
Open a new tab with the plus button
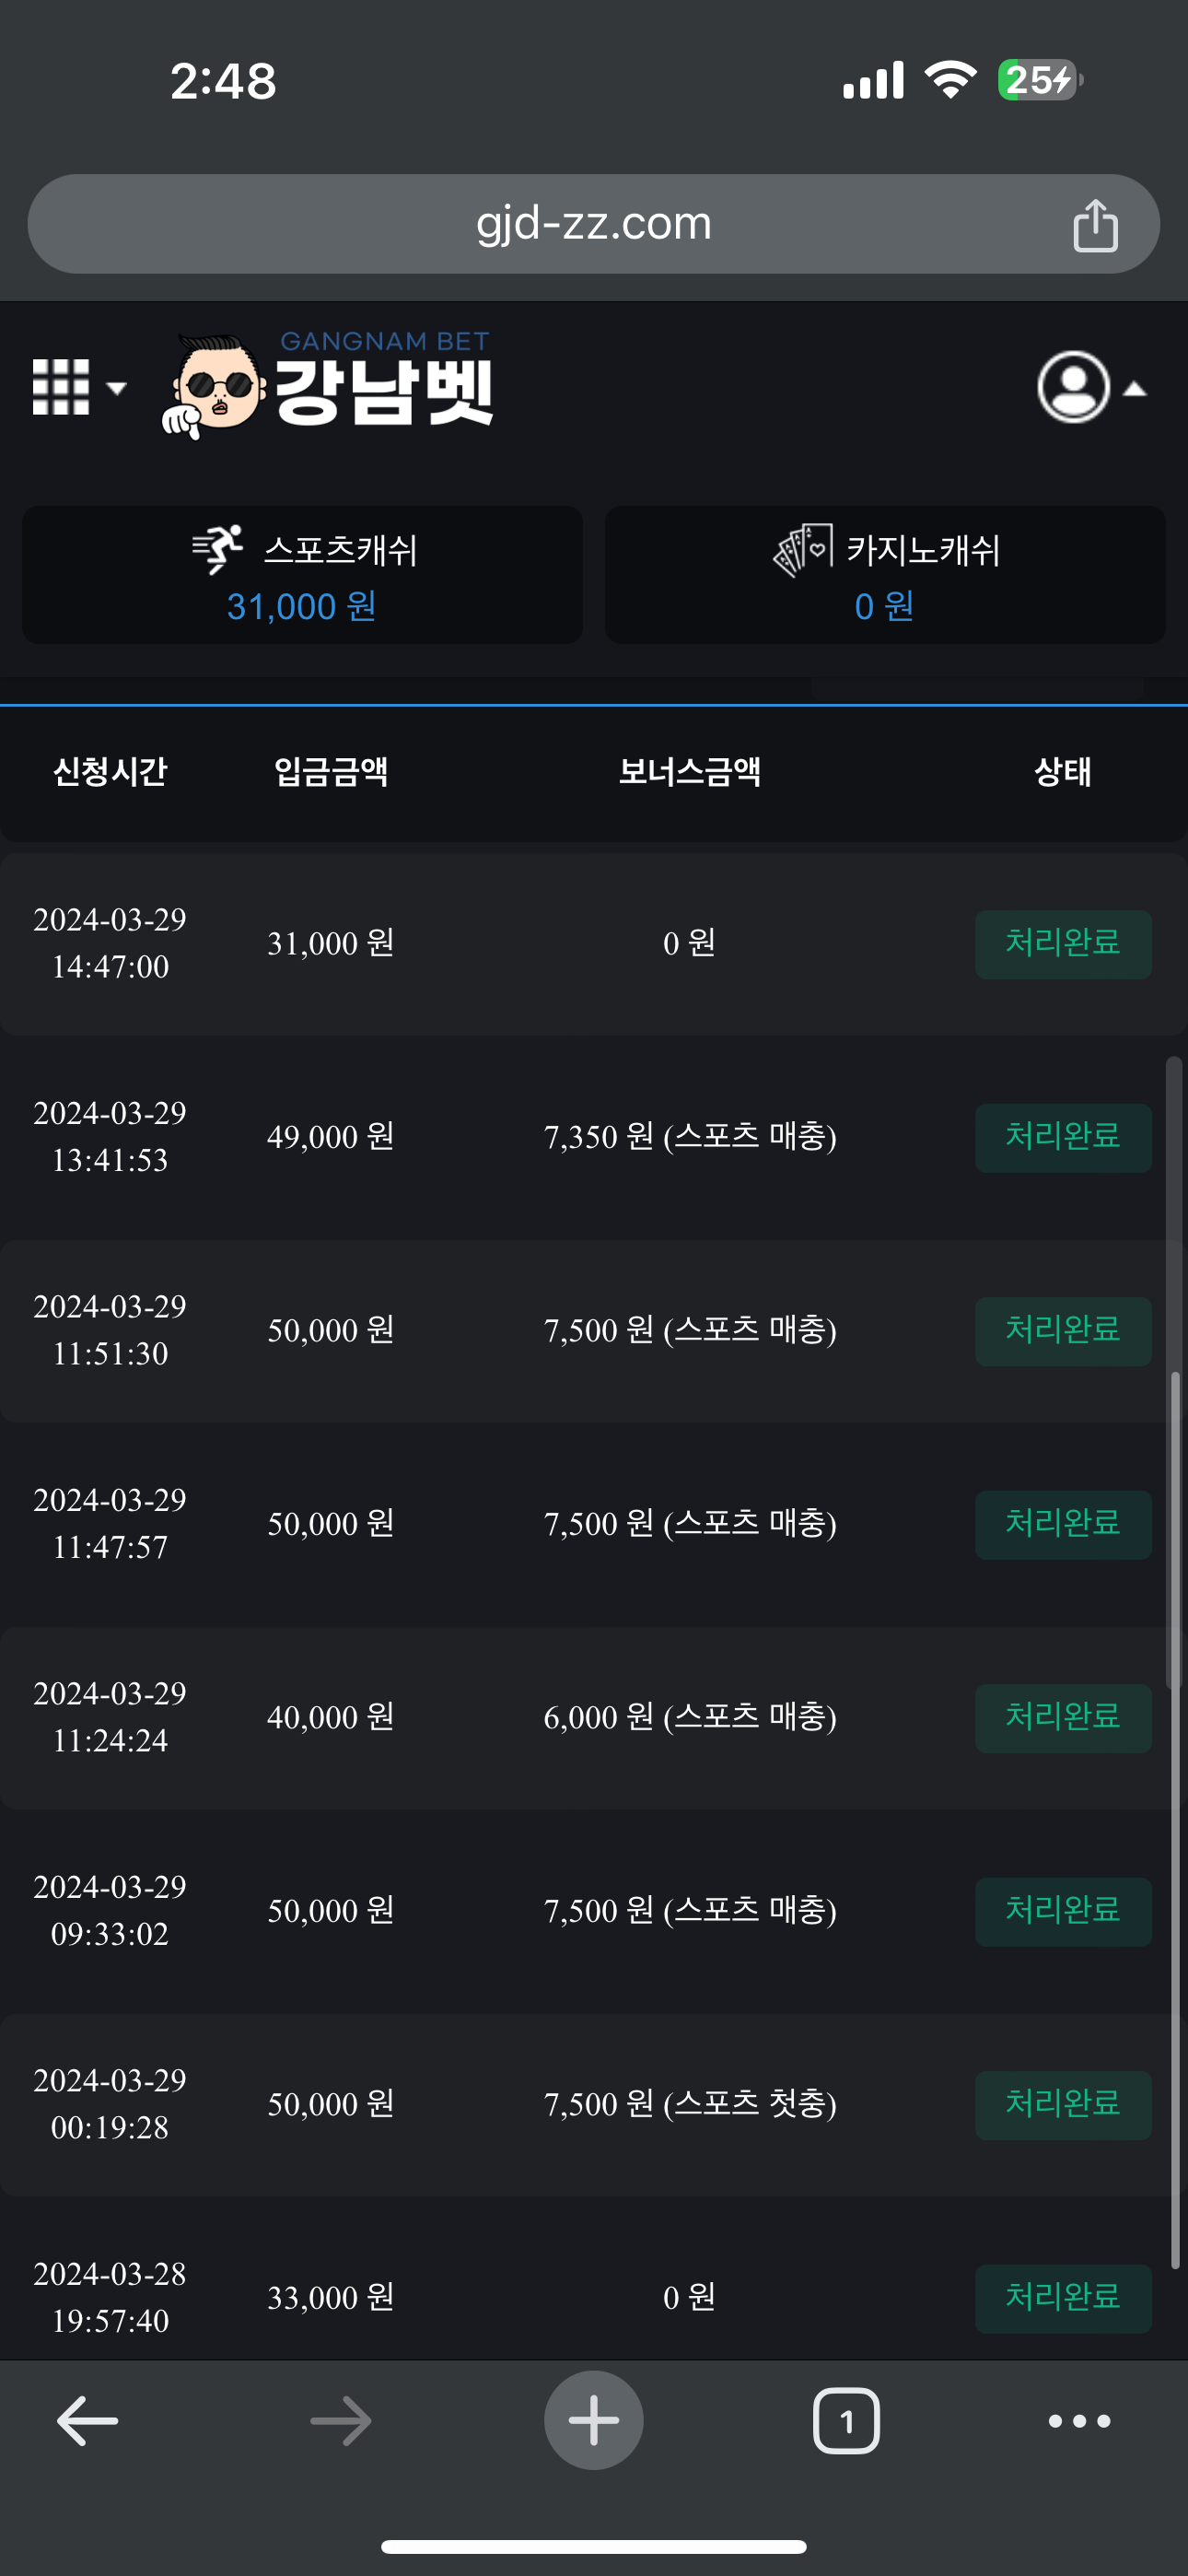pyautogui.click(x=593, y=2420)
